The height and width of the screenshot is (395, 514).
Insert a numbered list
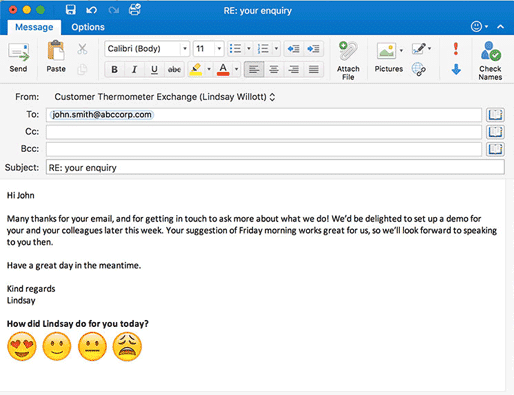(x=263, y=49)
